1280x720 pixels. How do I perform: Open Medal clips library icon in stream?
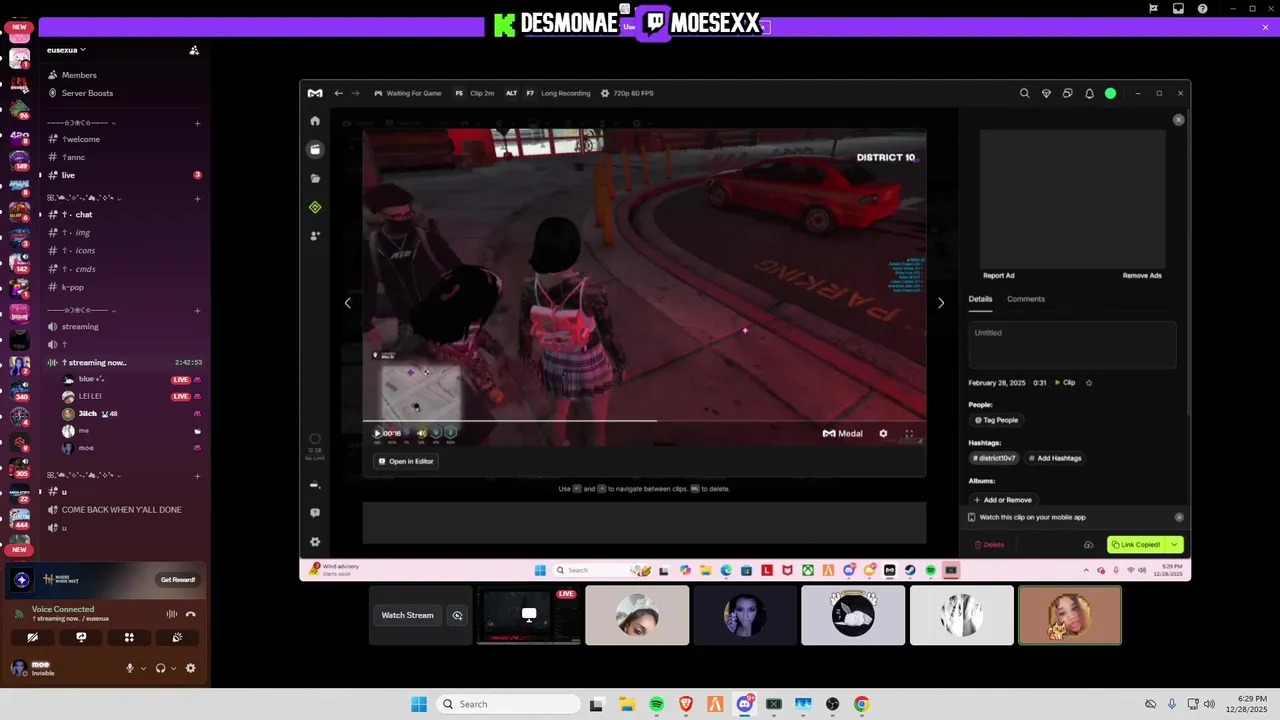point(315,149)
